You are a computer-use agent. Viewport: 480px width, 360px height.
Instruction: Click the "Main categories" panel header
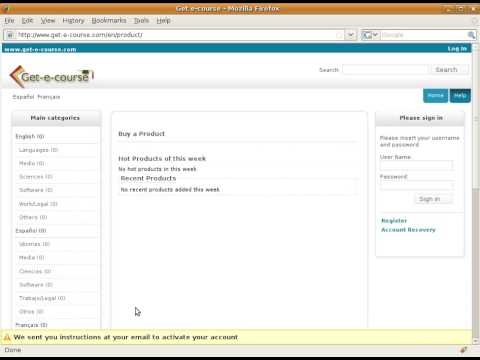[55, 118]
